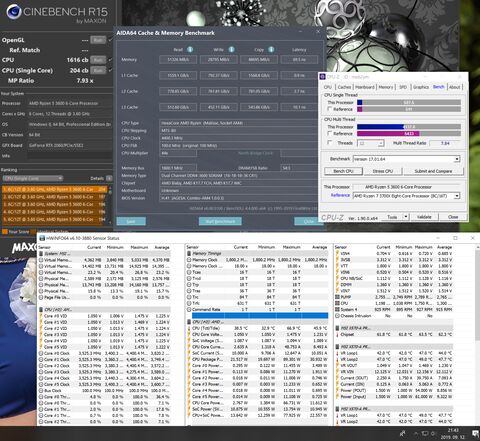This screenshot has height=441, width=480.
Task: Click the Chipset temperature sensor icon
Action: click(337, 334)
